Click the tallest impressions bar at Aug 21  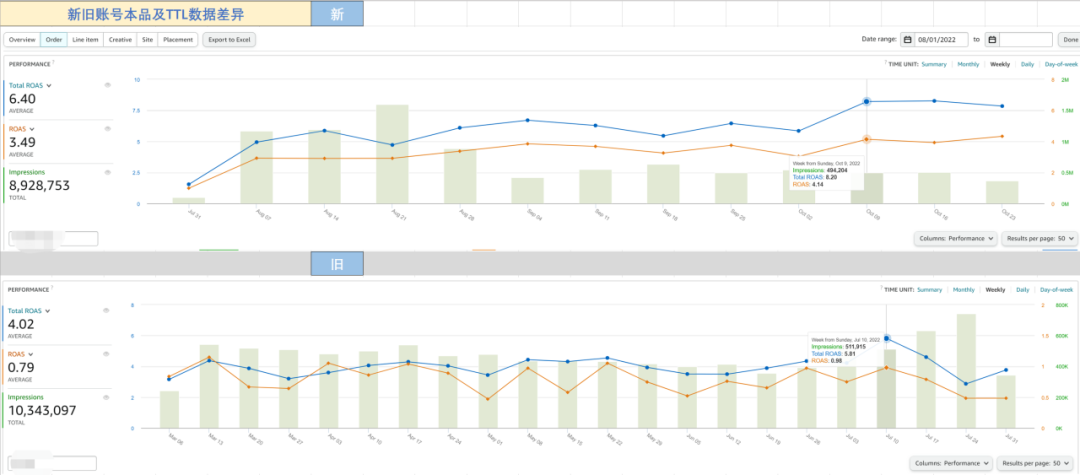click(392, 154)
